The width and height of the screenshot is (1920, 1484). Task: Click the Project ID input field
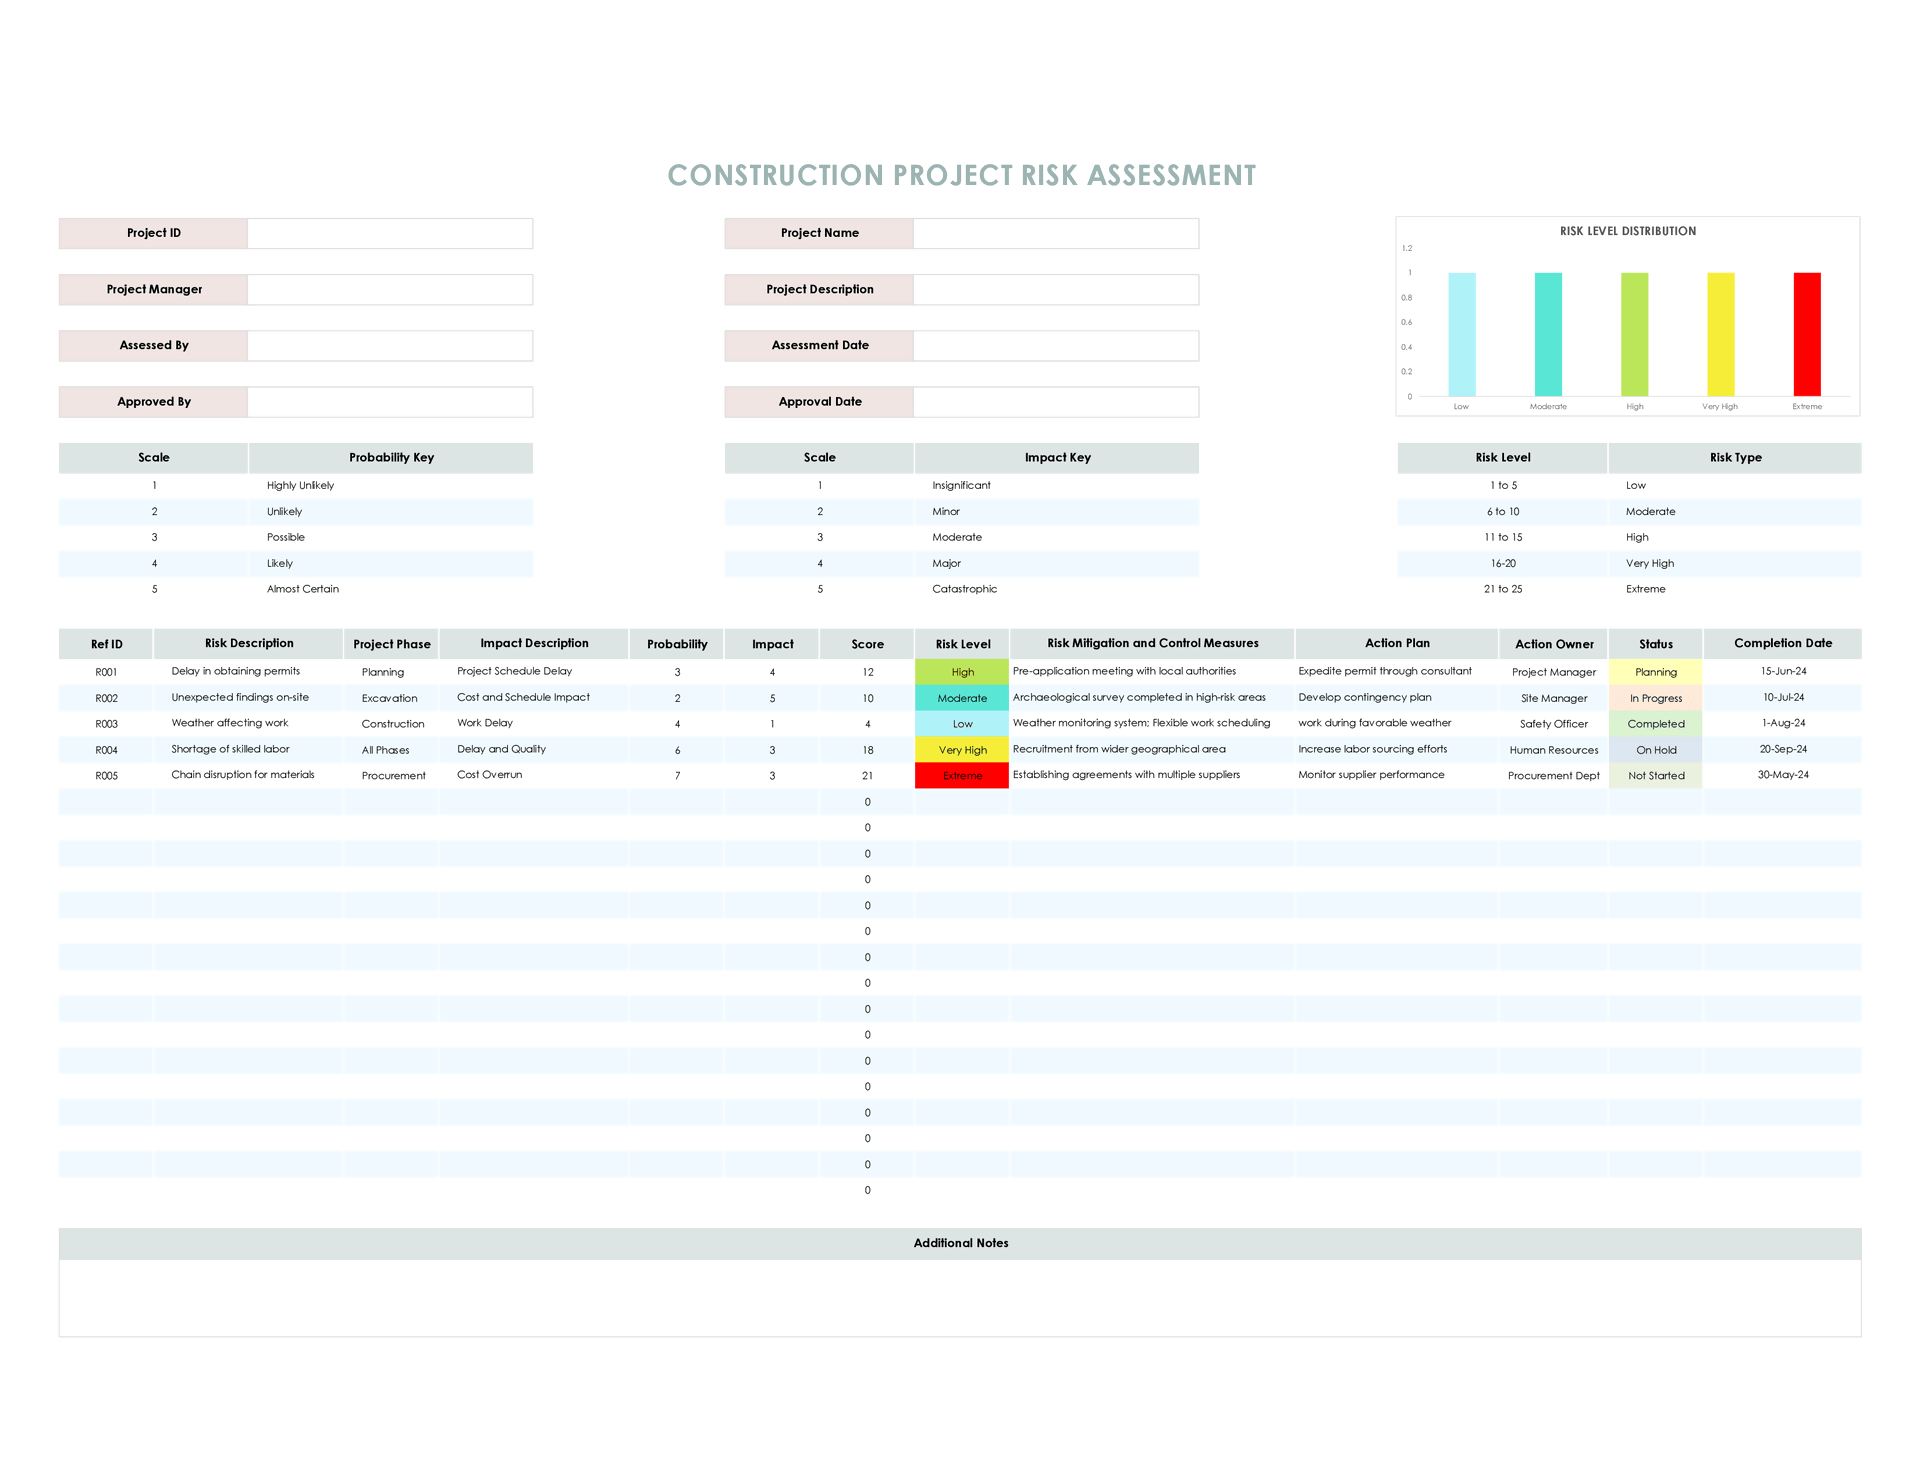point(390,233)
